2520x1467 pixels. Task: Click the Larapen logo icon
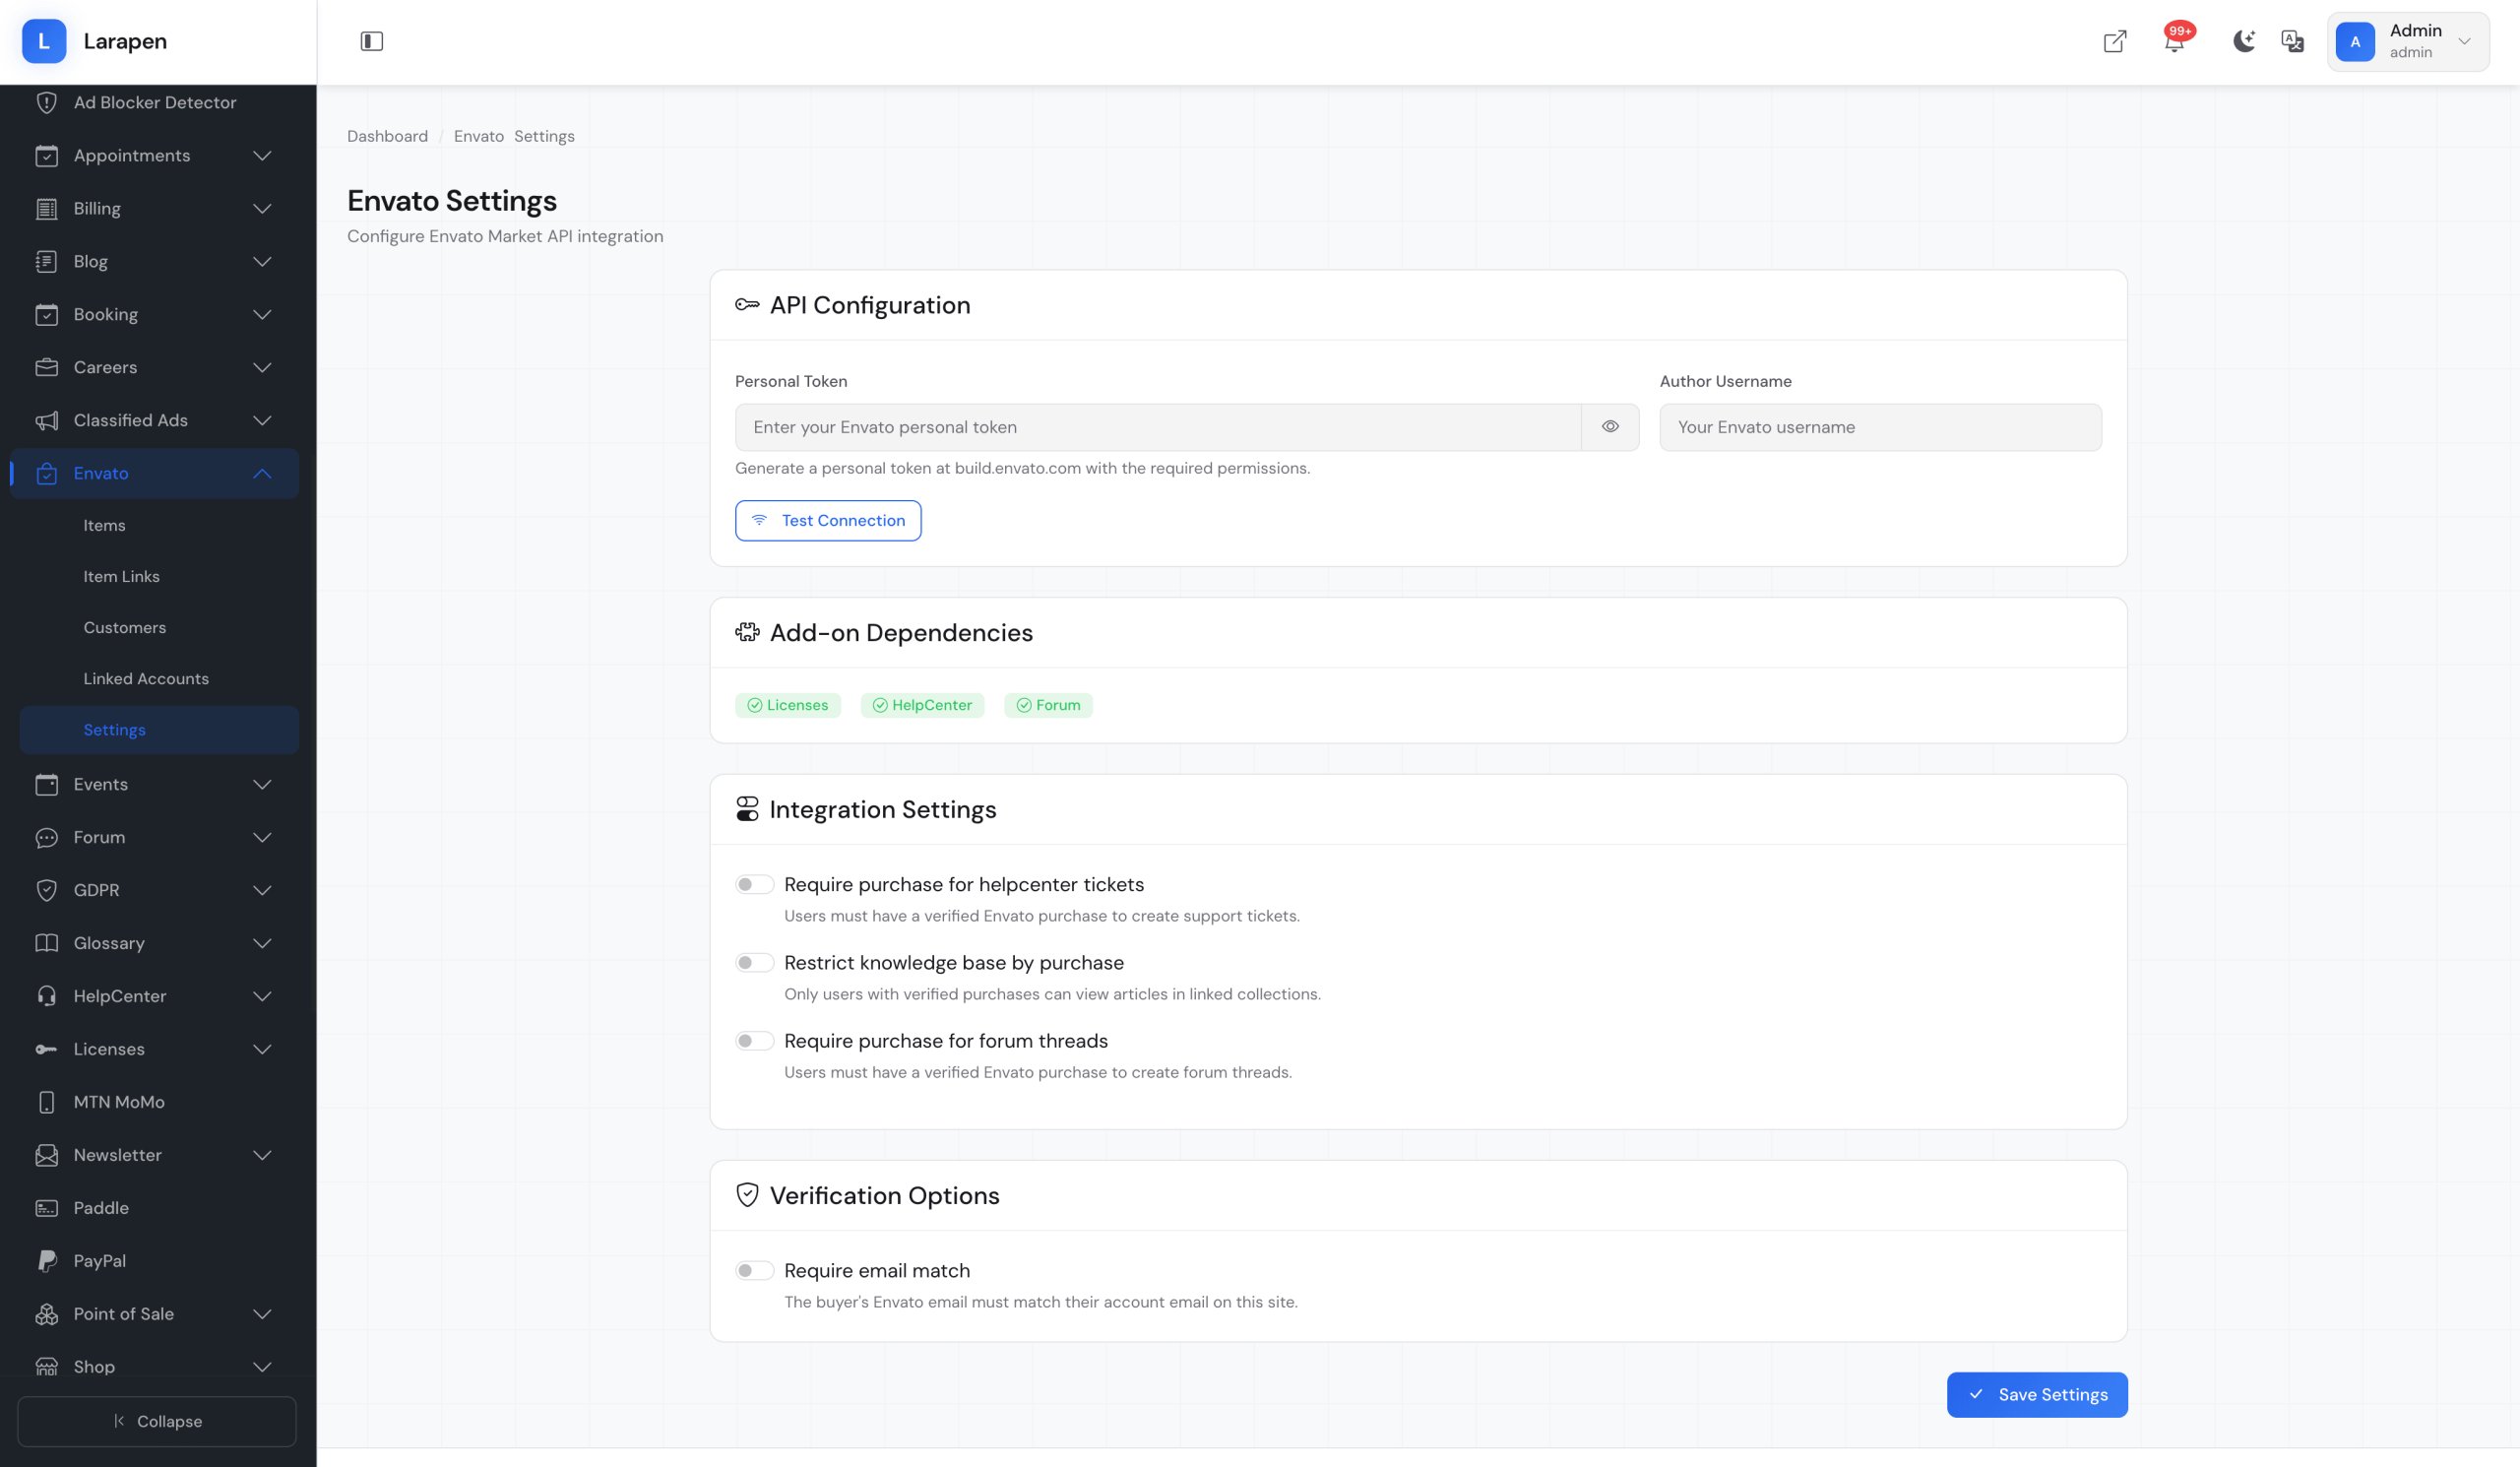(44, 41)
